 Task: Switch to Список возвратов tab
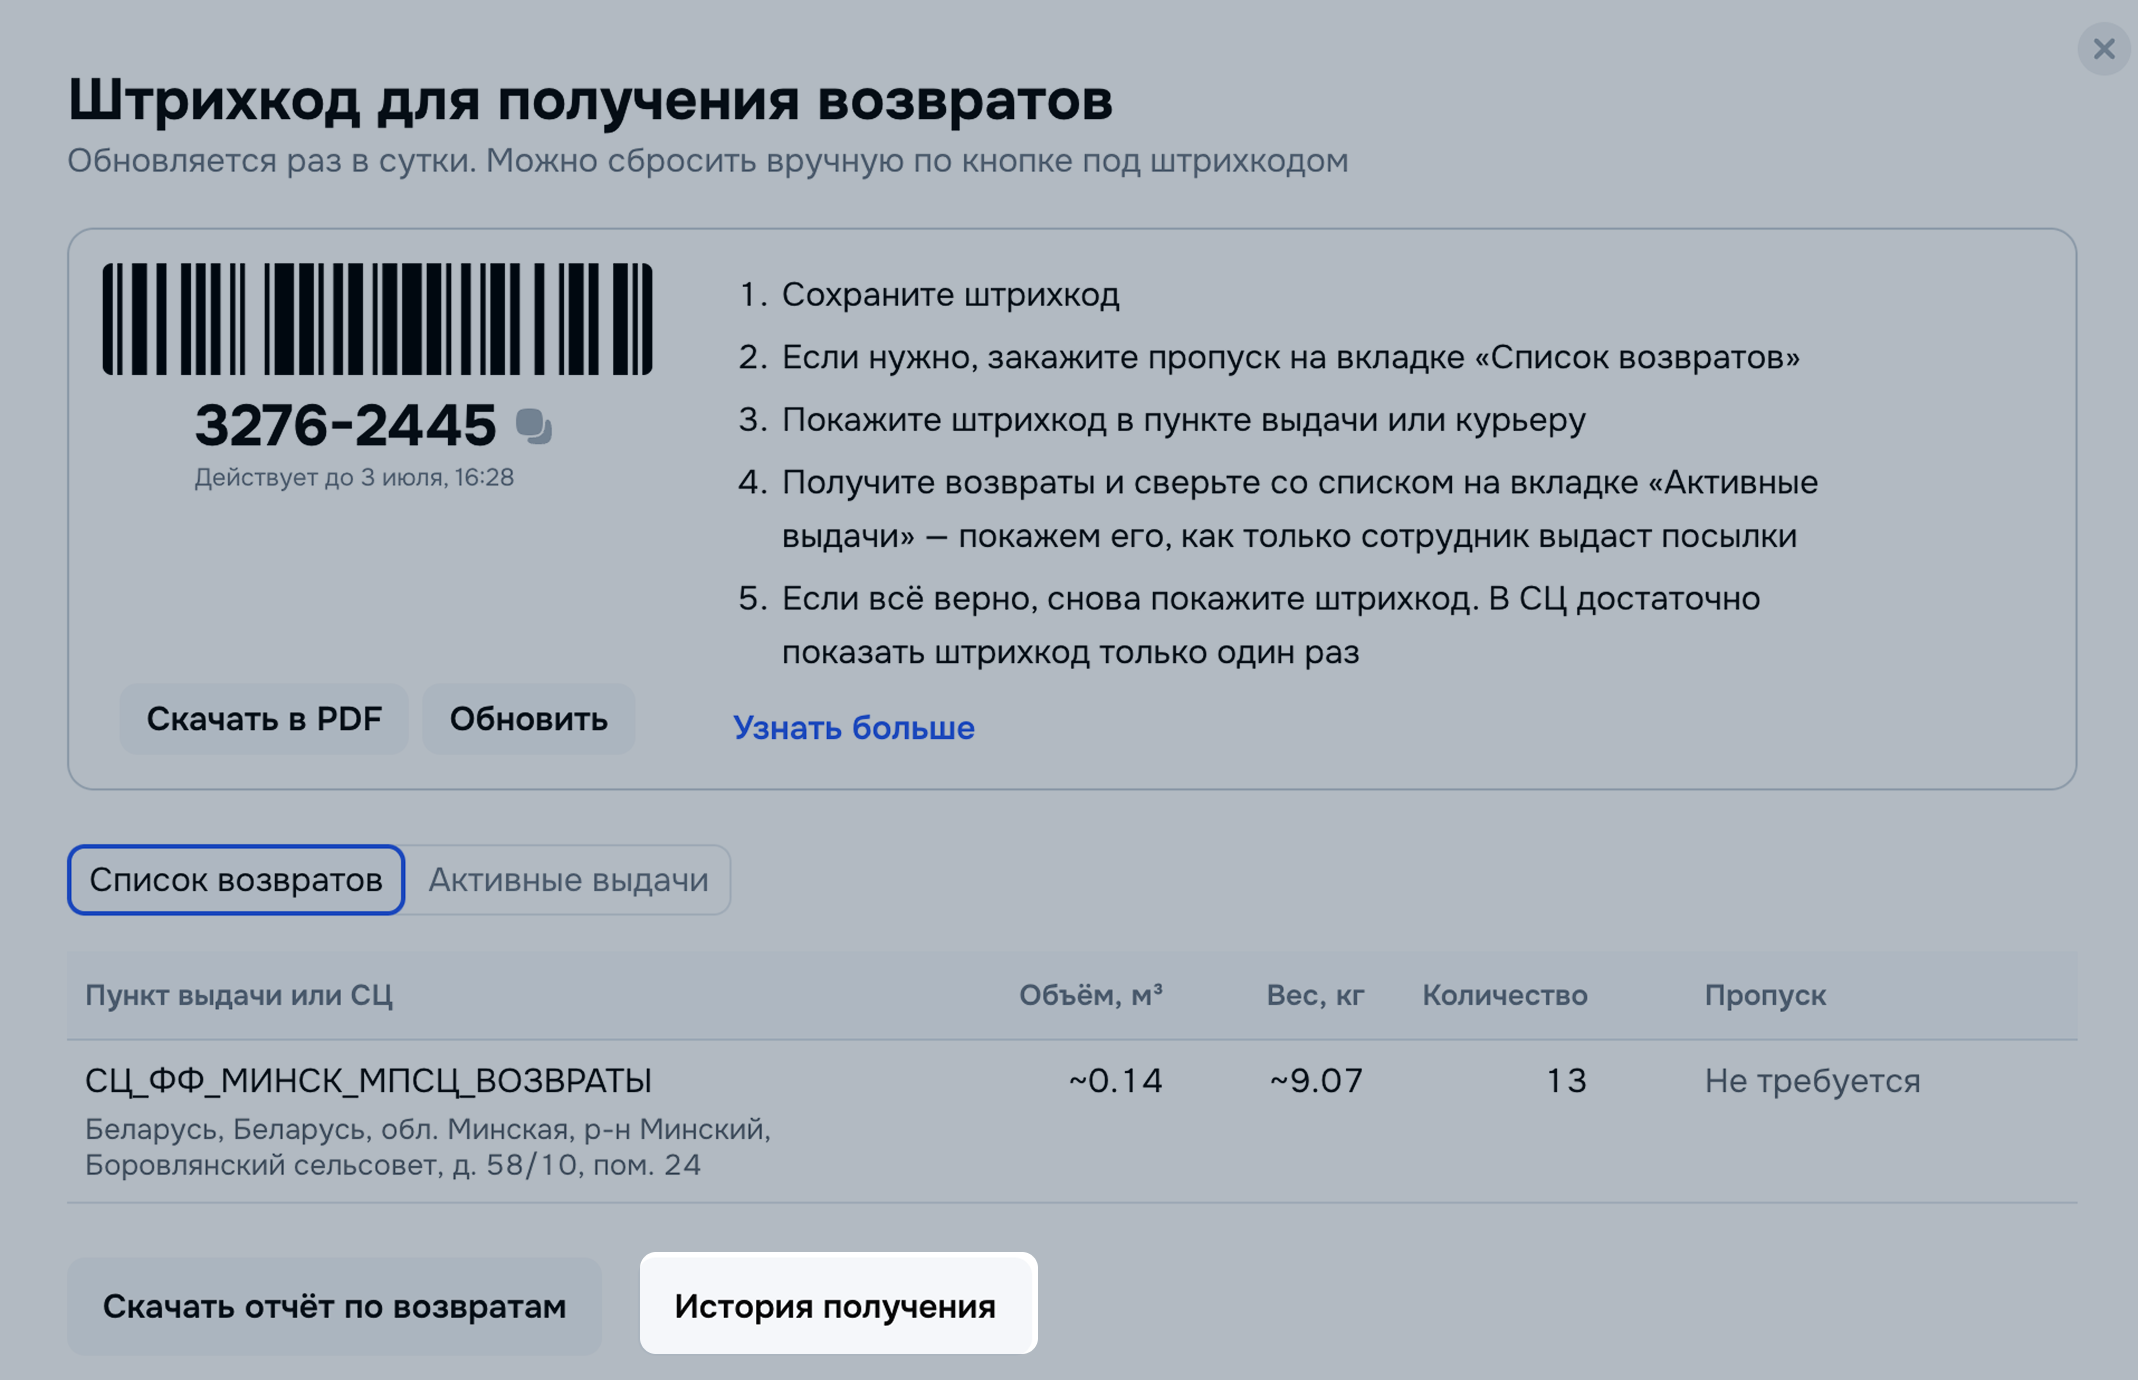pyautogui.click(x=236, y=879)
